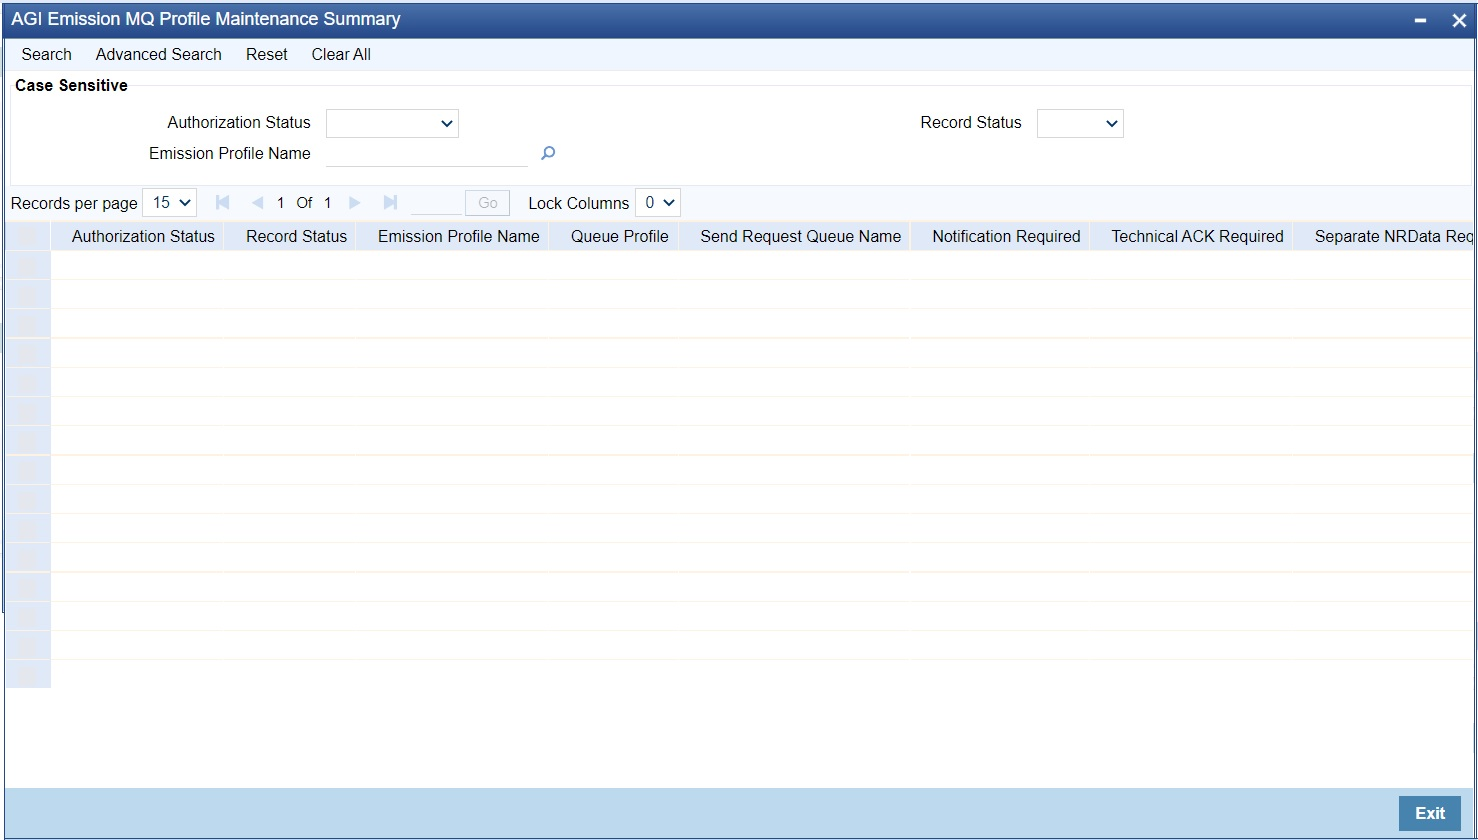This screenshot has height=840, width=1478.
Task: Click Reset in the toolbar
Action: [x=267, y=54]
